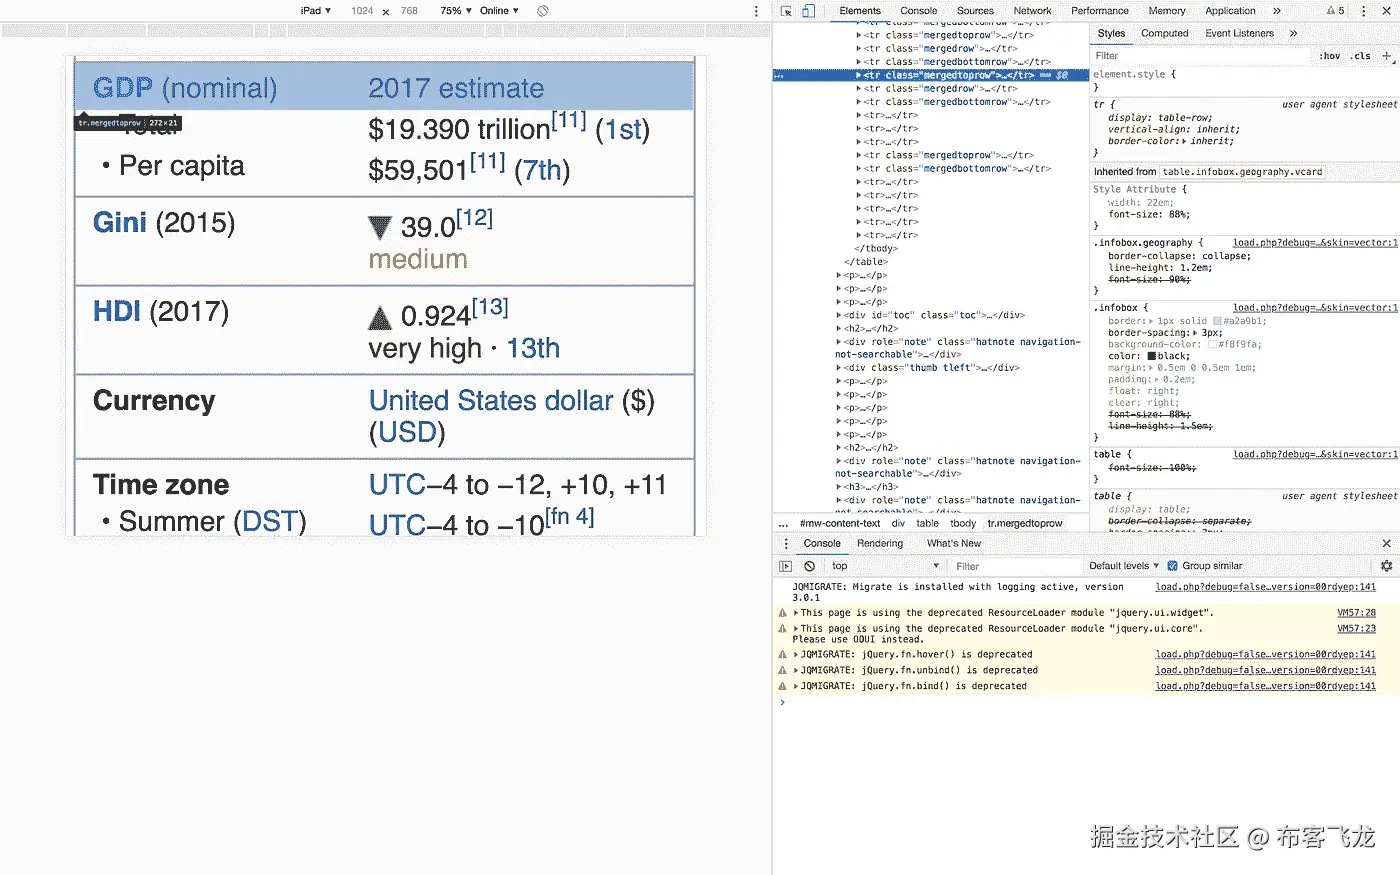The image size is (1400, 875).
Task: Open the Sources tab
Action: point(975,11)
